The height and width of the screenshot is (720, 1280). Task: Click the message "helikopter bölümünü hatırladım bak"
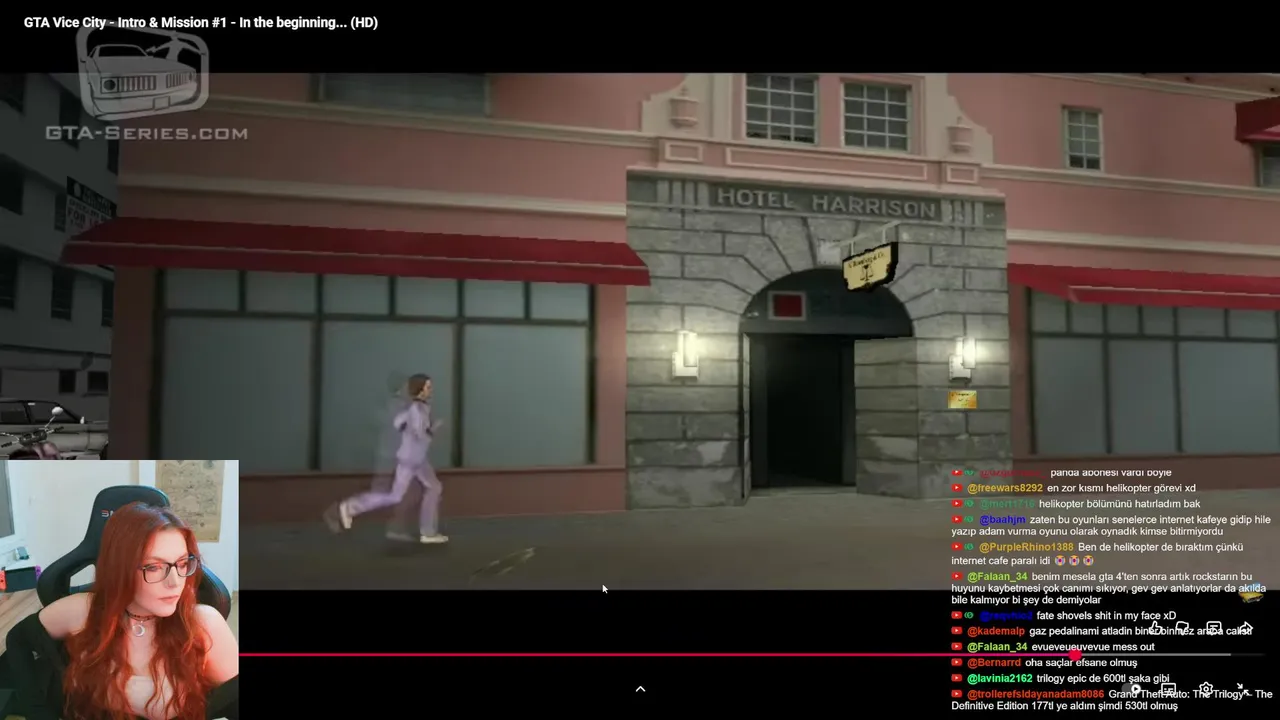(x=1119, y=504)
